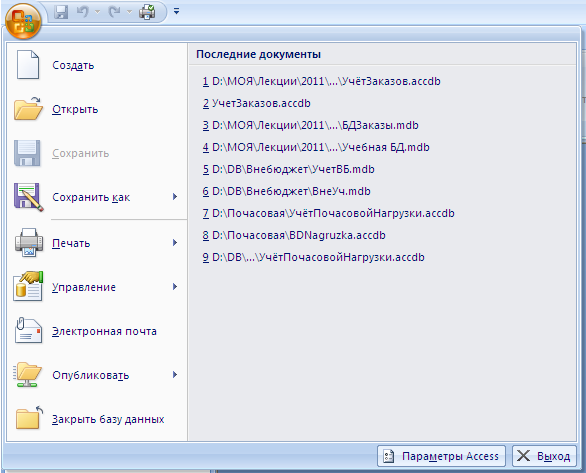Click the diskette icon next to Сохранить

click(x=27, y=153)
